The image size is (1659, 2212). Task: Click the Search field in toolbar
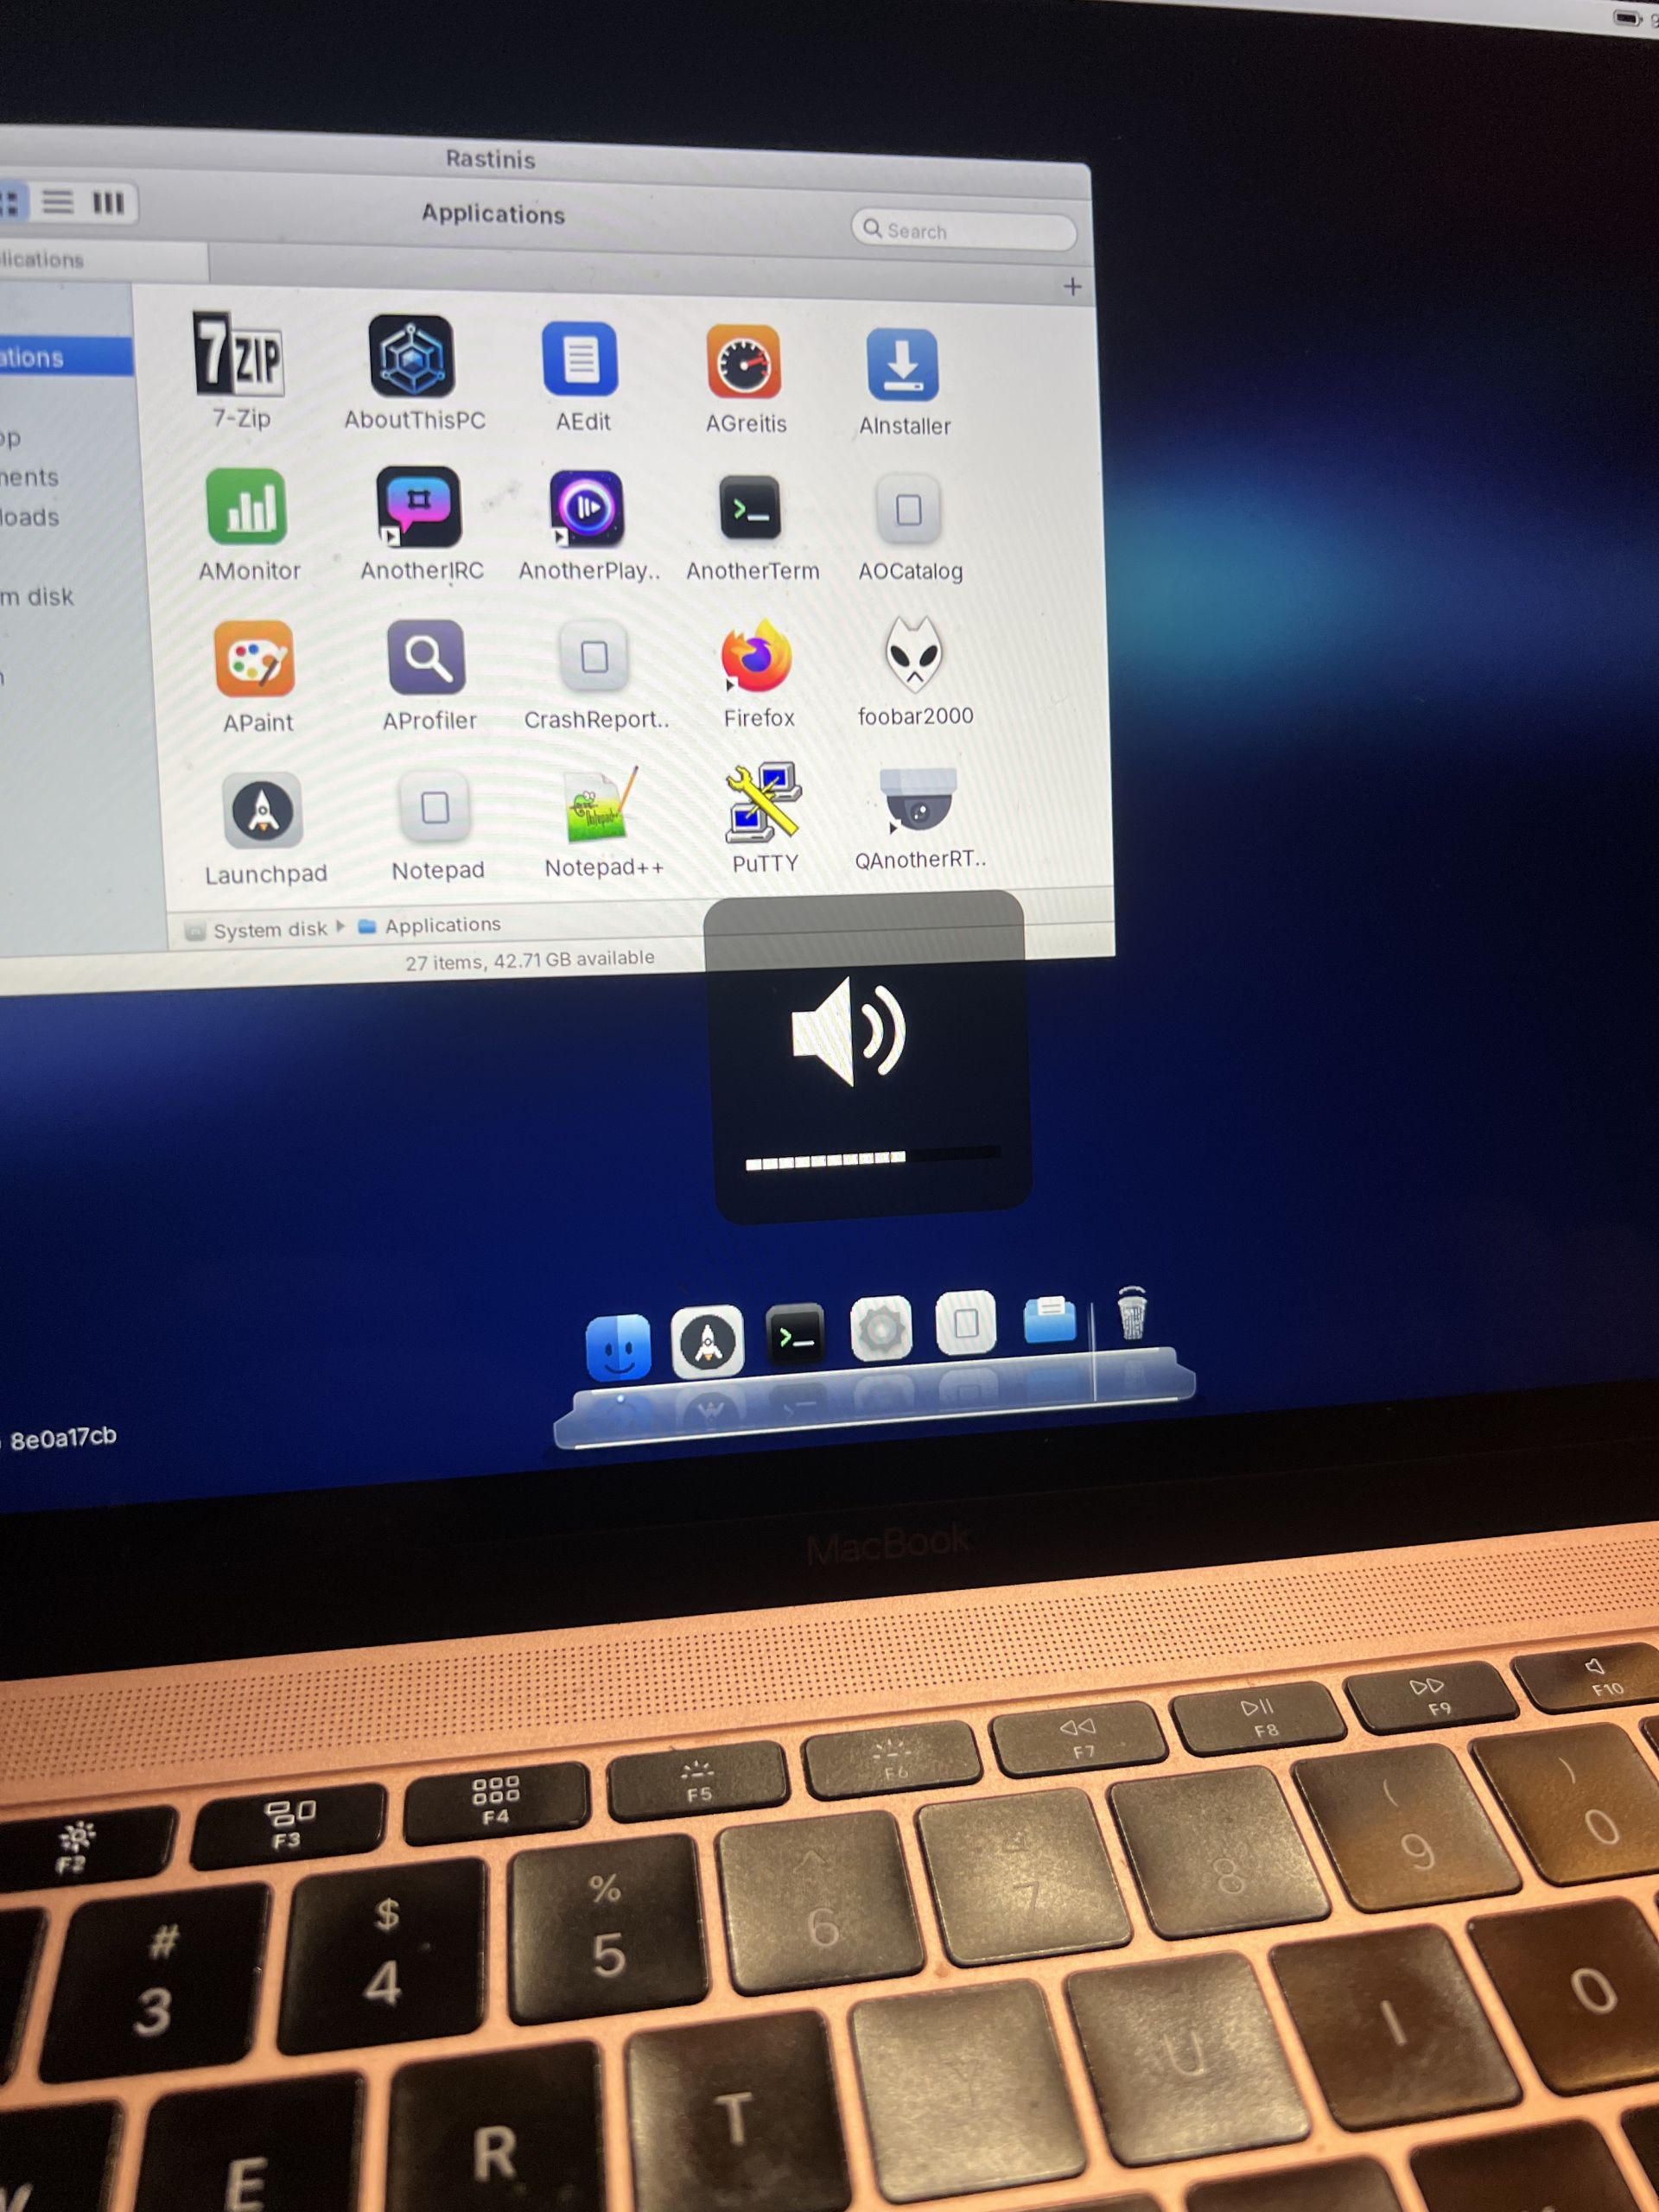click(x=964, y=231)
